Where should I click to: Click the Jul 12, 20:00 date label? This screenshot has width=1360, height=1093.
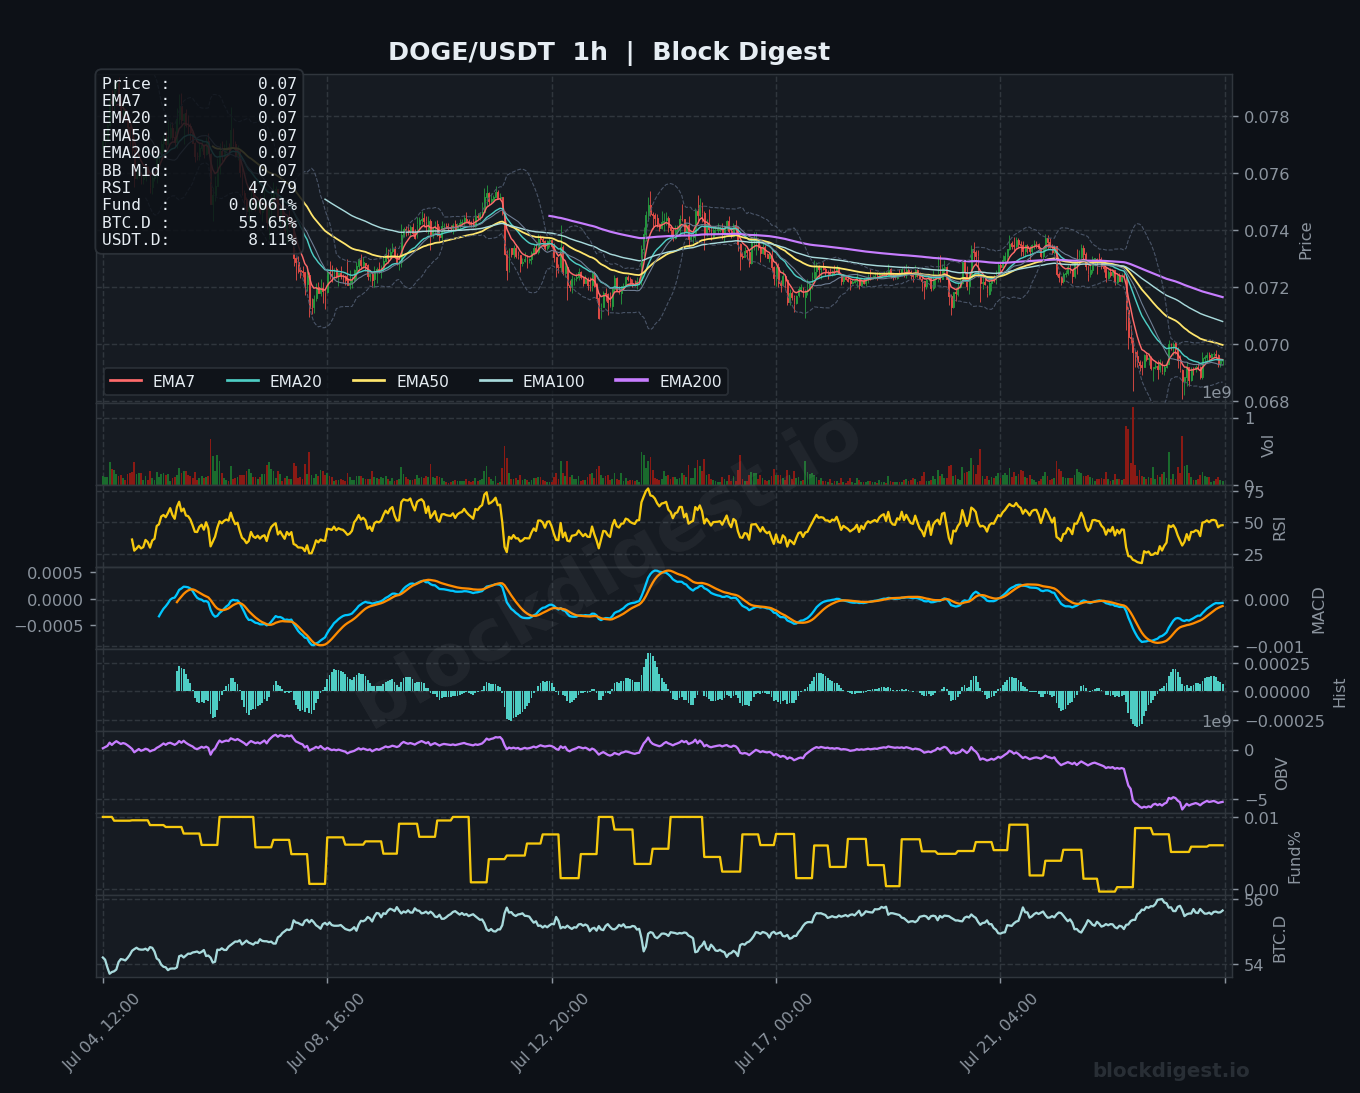click(x=550, y=1032)
